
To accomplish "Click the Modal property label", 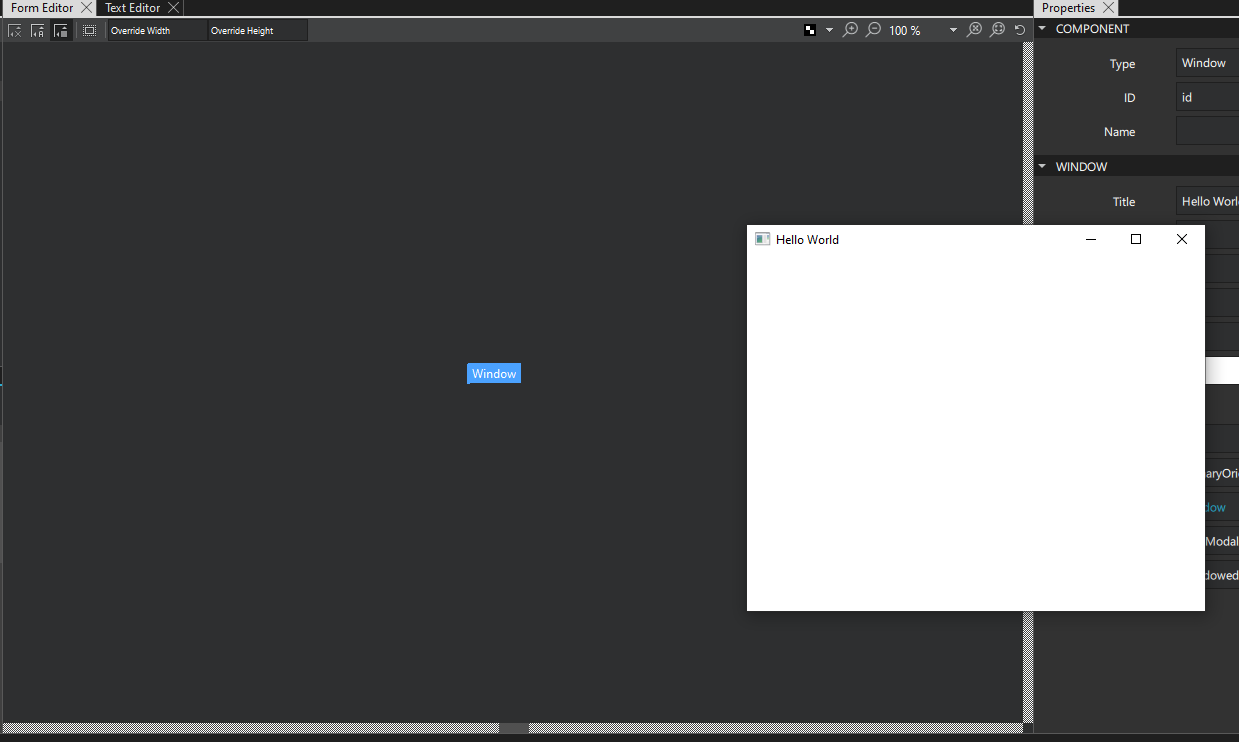I will 1222,541.
